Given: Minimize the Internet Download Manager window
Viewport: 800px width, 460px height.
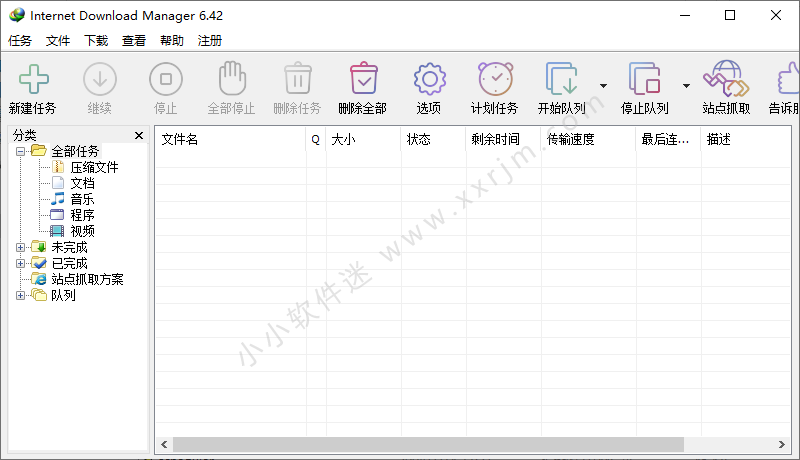Looking at the screenshot, I should pos(685,15).
